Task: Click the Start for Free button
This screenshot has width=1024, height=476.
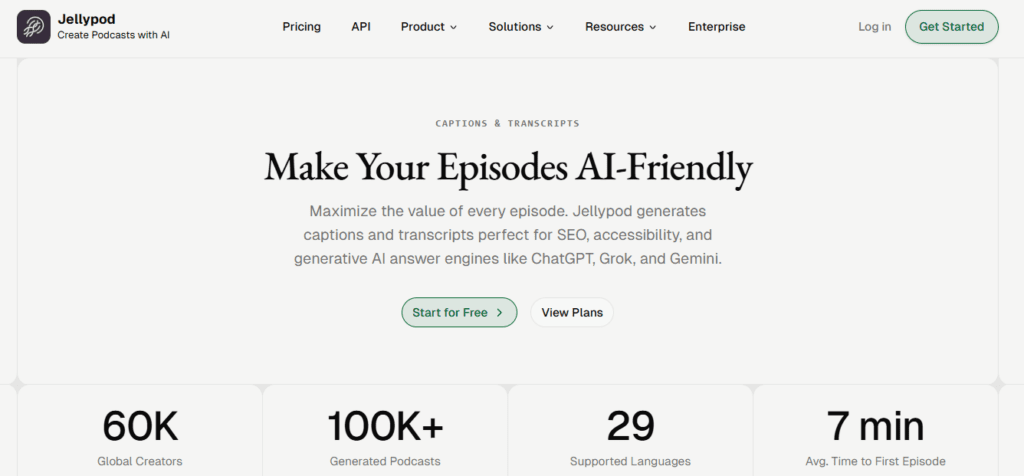Action: point(459,313)
